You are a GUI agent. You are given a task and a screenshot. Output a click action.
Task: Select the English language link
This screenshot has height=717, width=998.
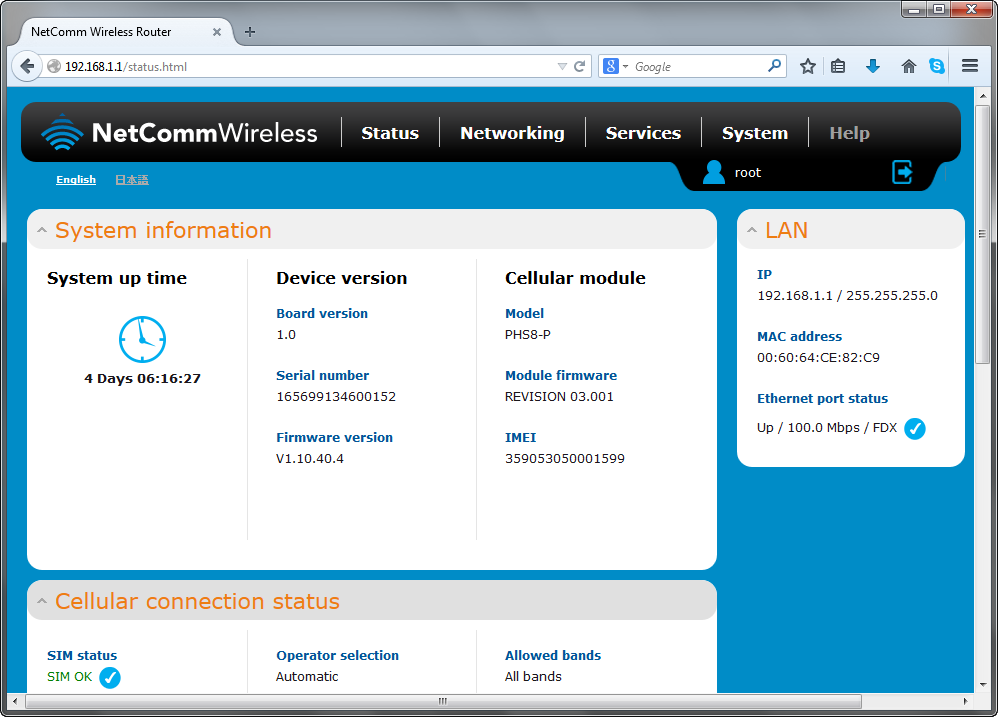click(76, 180)
